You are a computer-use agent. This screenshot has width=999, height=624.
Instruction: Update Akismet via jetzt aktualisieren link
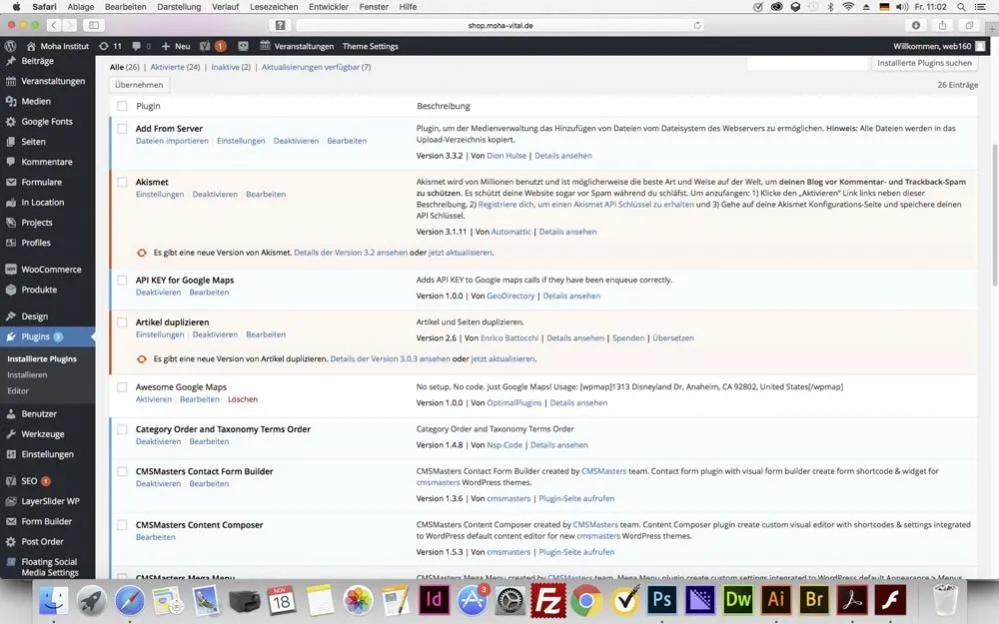[460, 252]
